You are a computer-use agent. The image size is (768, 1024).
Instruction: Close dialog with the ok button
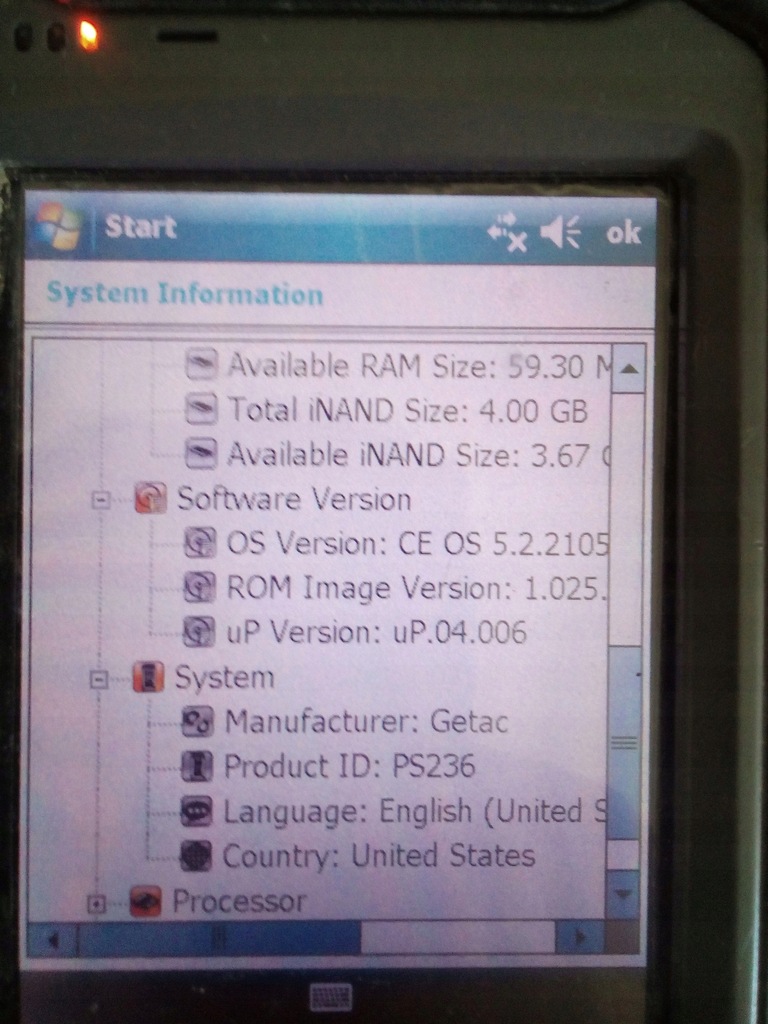[x=623, y=233]
